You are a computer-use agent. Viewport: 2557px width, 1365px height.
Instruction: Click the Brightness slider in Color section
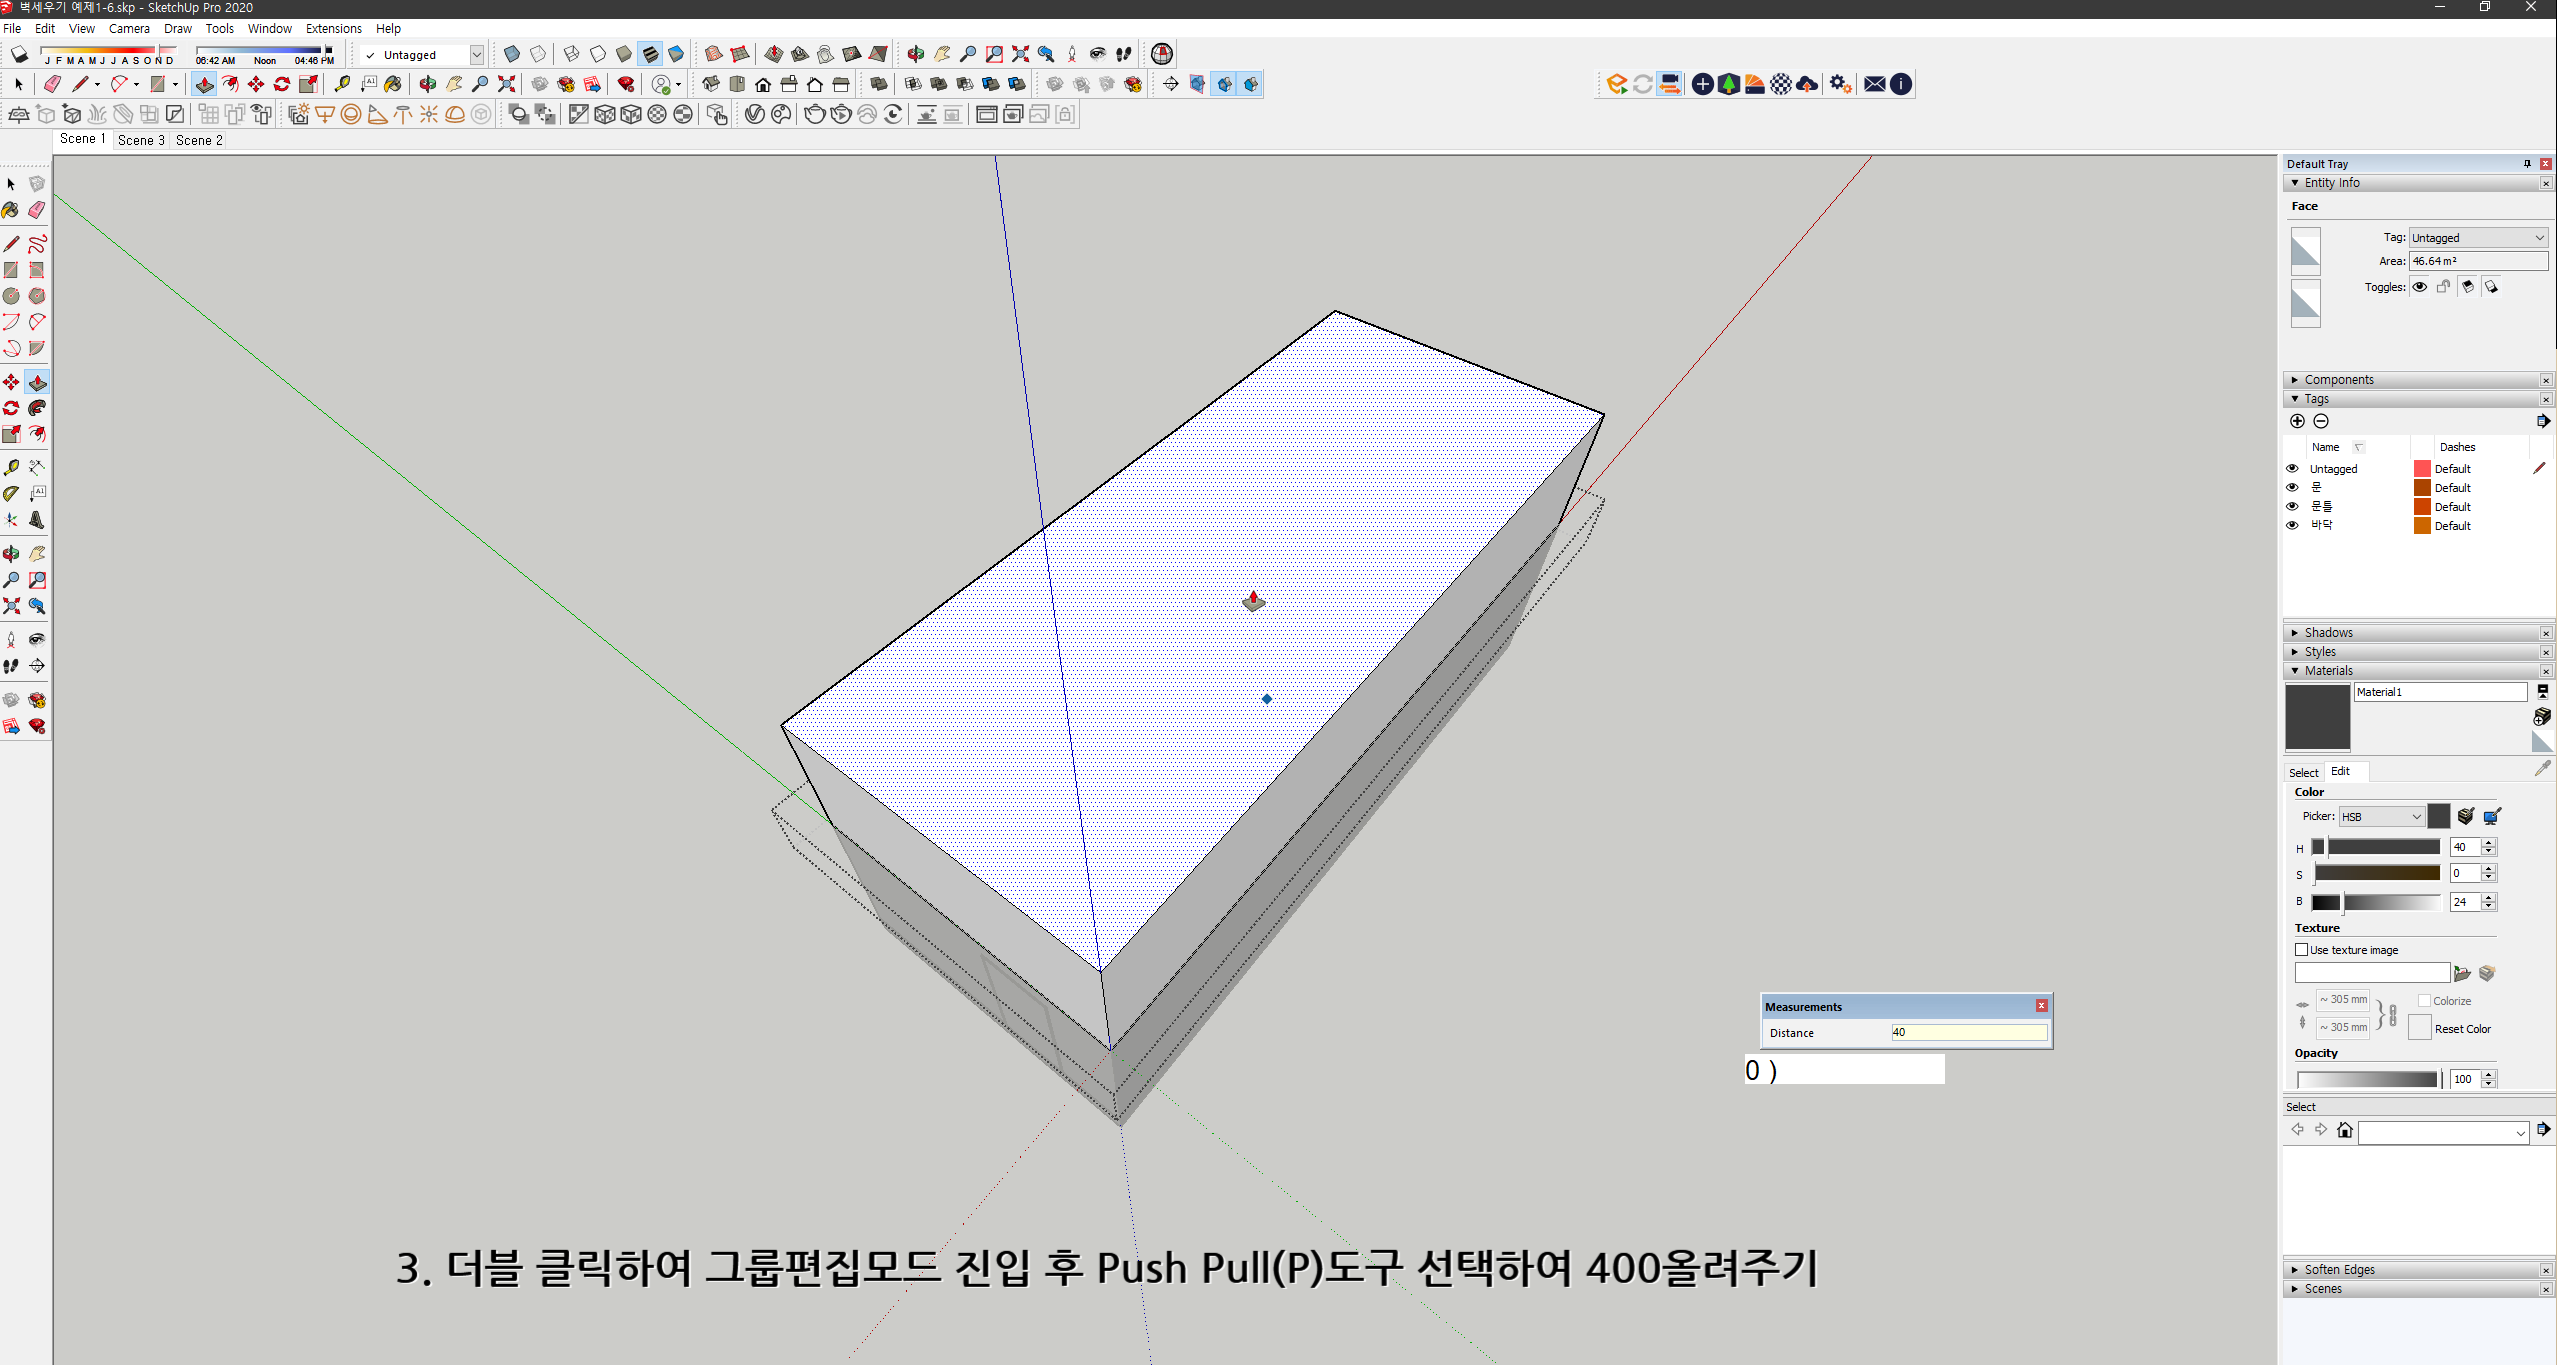pyautogui.click(x=2375, y=901)
